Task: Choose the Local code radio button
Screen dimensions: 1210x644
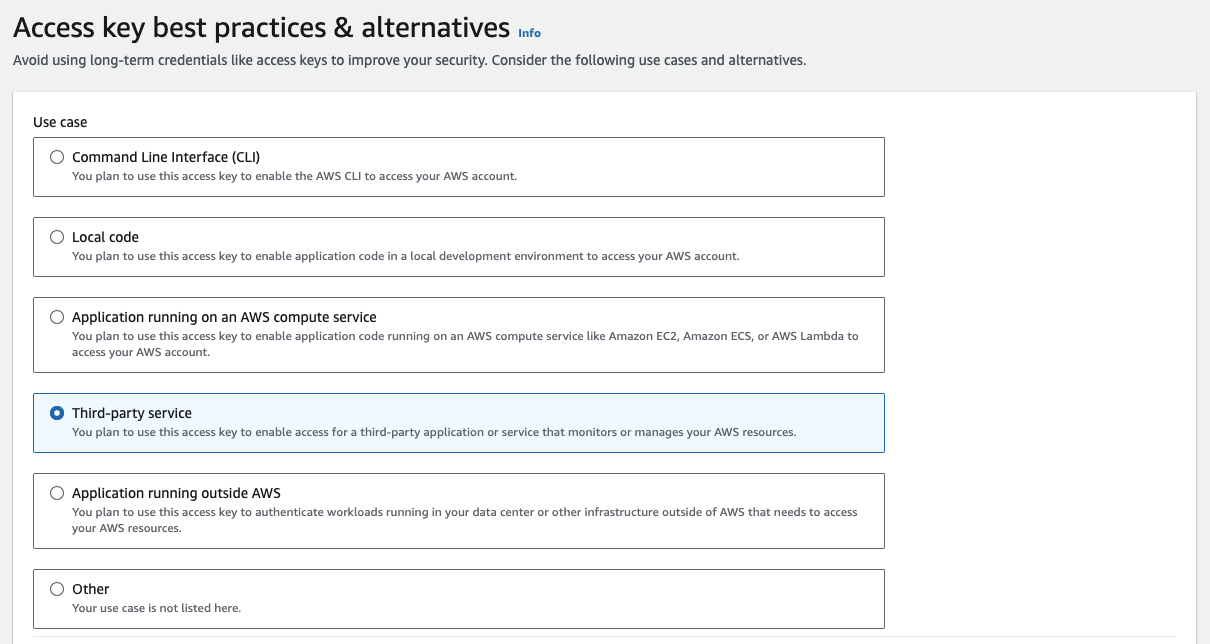Action: 57,237
